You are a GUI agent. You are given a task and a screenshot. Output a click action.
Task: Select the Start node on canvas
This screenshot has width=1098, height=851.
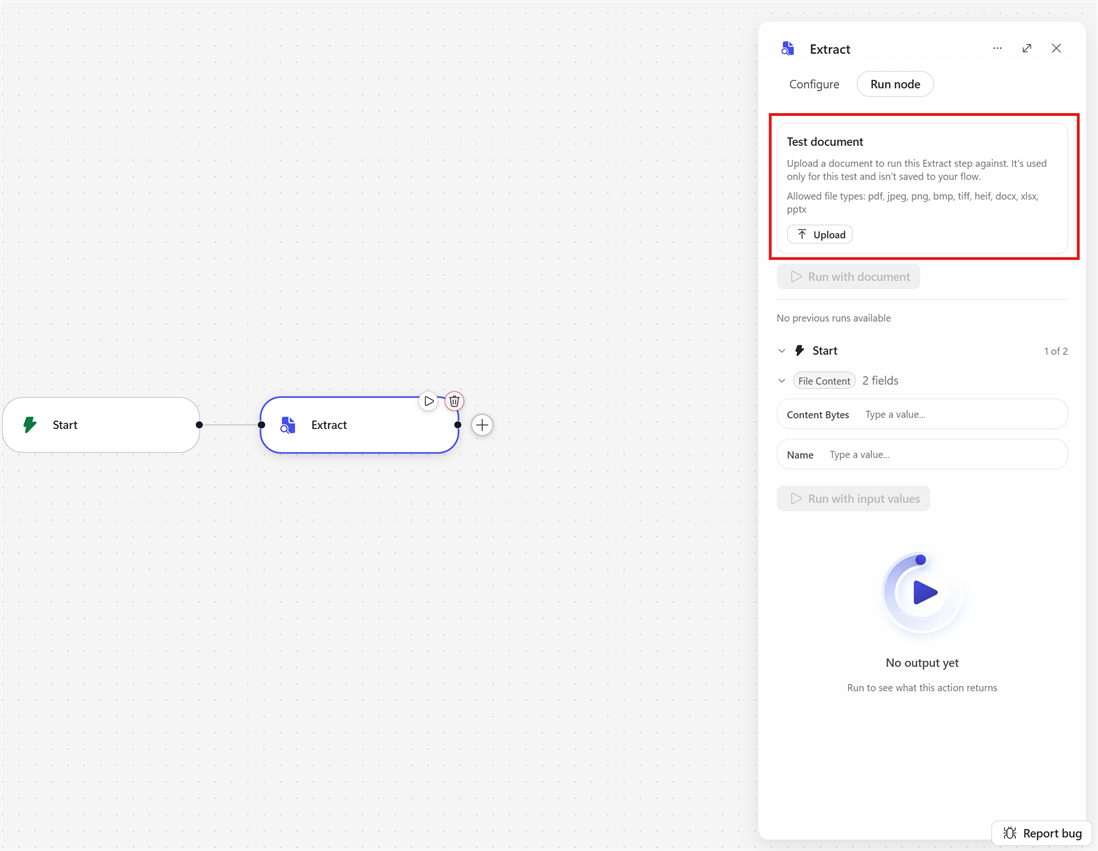102,425
